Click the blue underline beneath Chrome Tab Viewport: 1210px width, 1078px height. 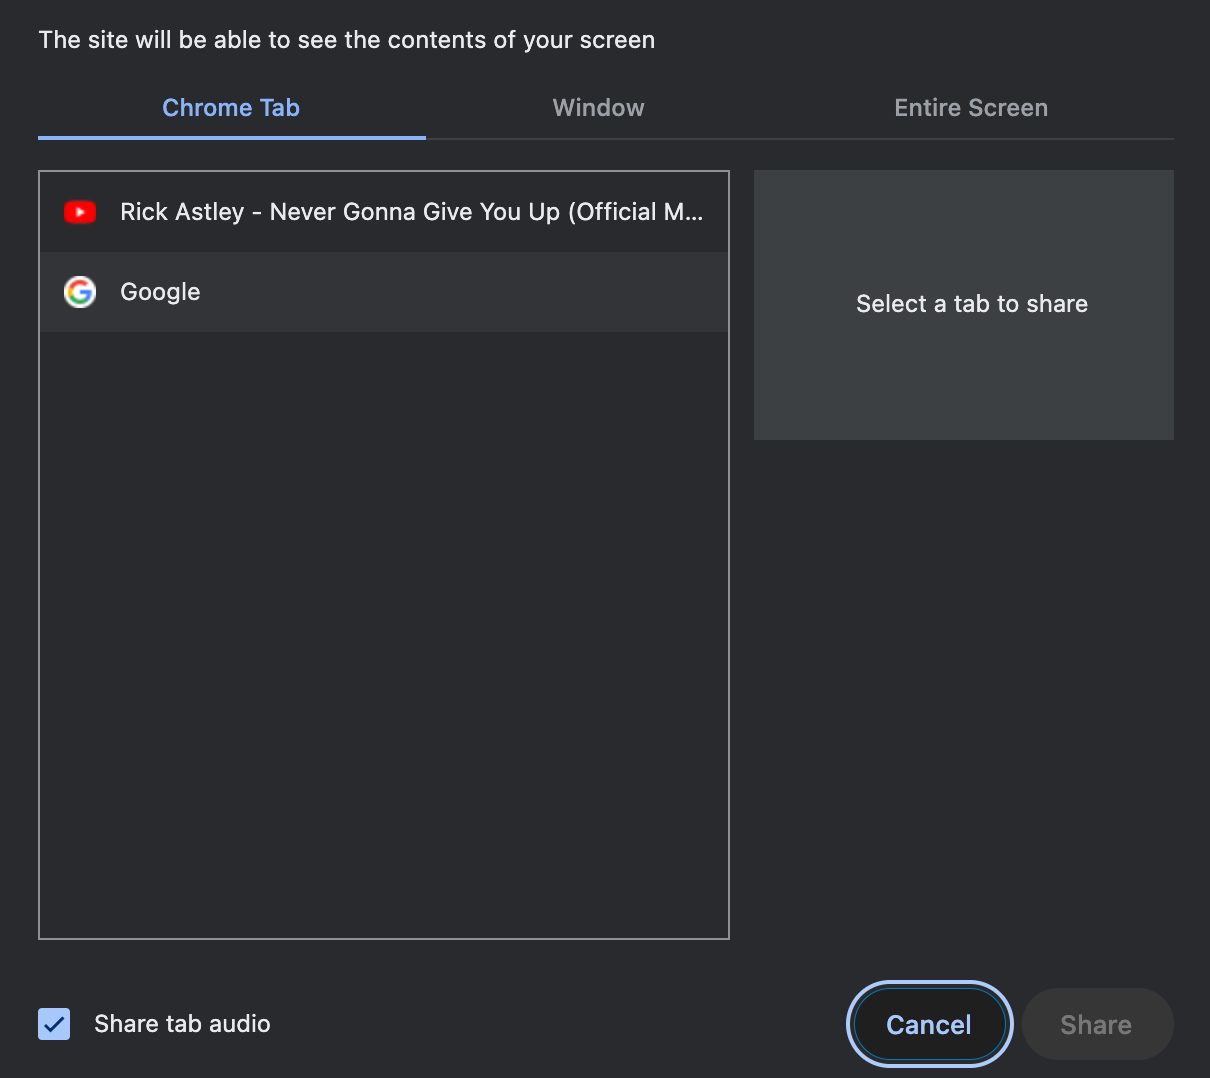pyautogui.click(x=231, y=137)
